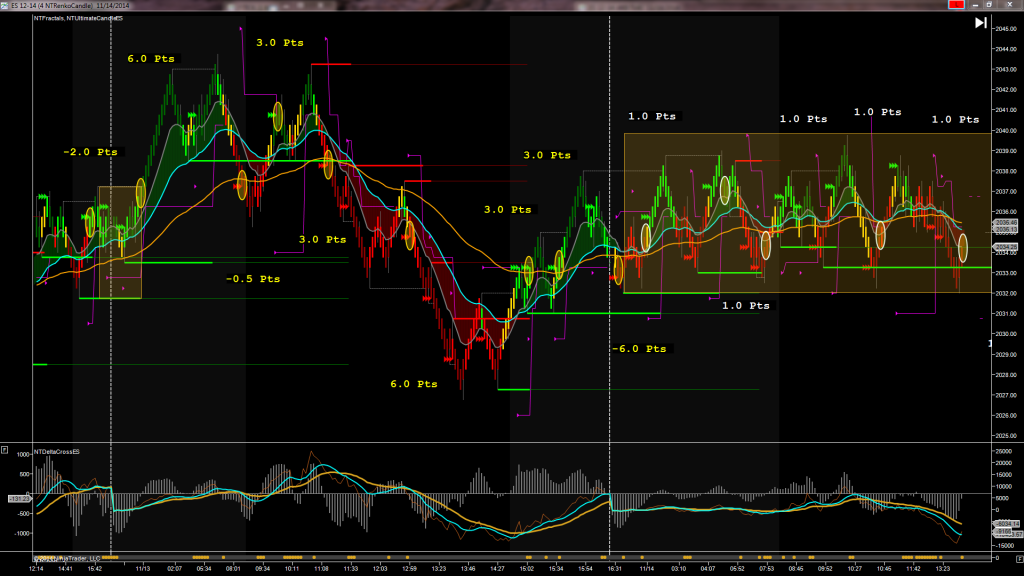This screenshot has width=1024, height=576.
Task: Click the -8034.14 value marker on right axis
Action: pyautogui.click(x=1006, y=524)
